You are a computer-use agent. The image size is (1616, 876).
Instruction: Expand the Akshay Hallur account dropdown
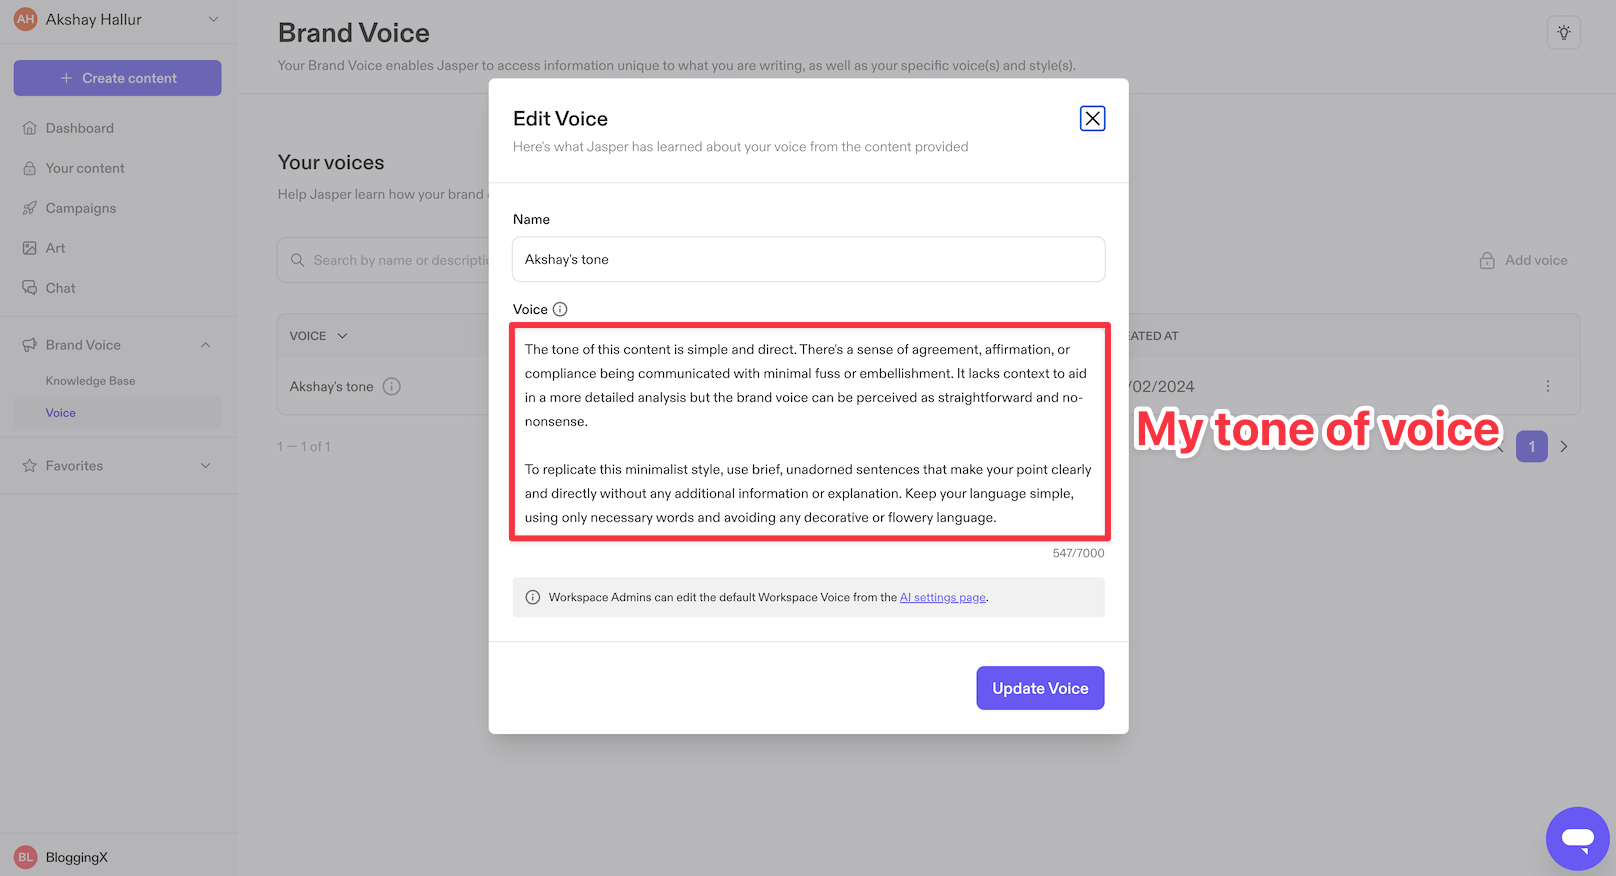click(213, 19)
